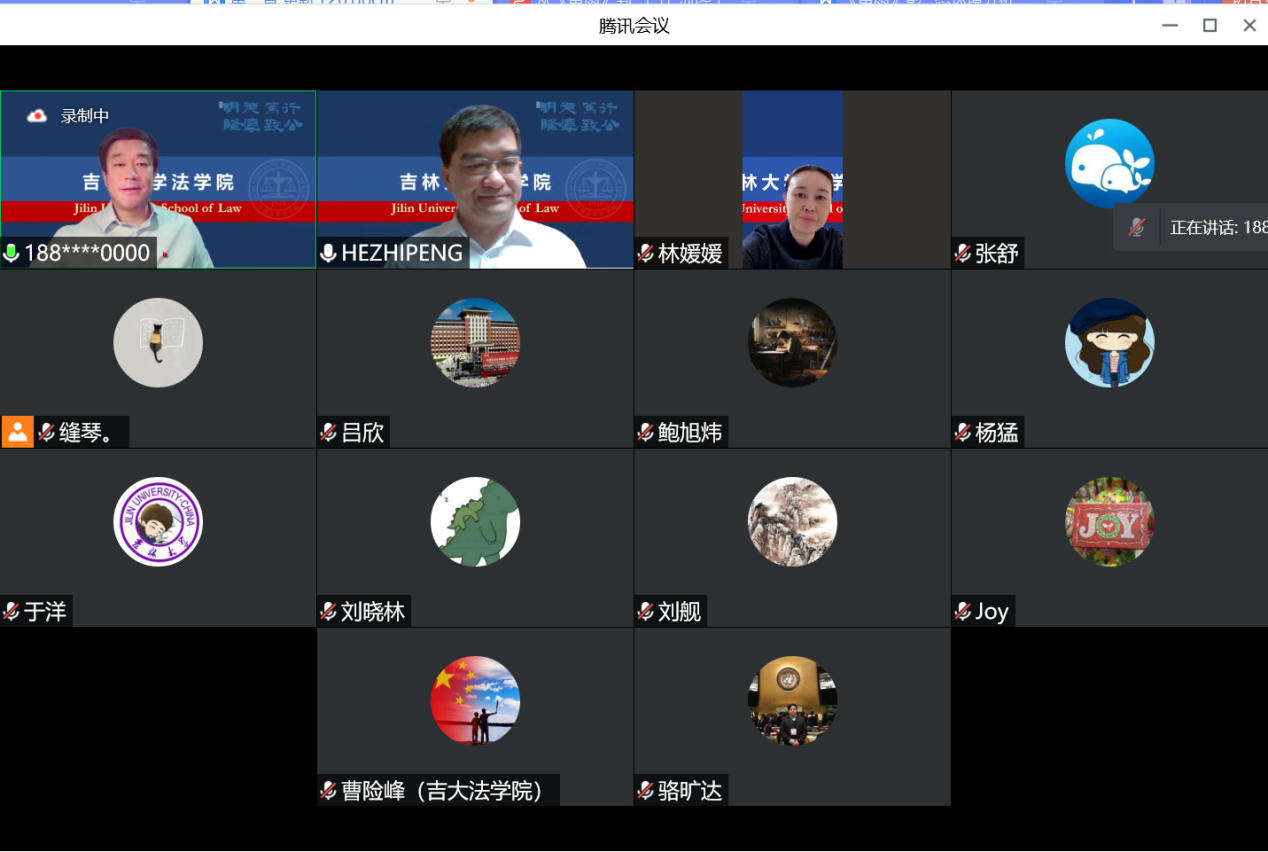Click muted microphone icon beside 刘晓林
Image resolution: width=1268 pixels, height=852 pixels.
(328, 611)
